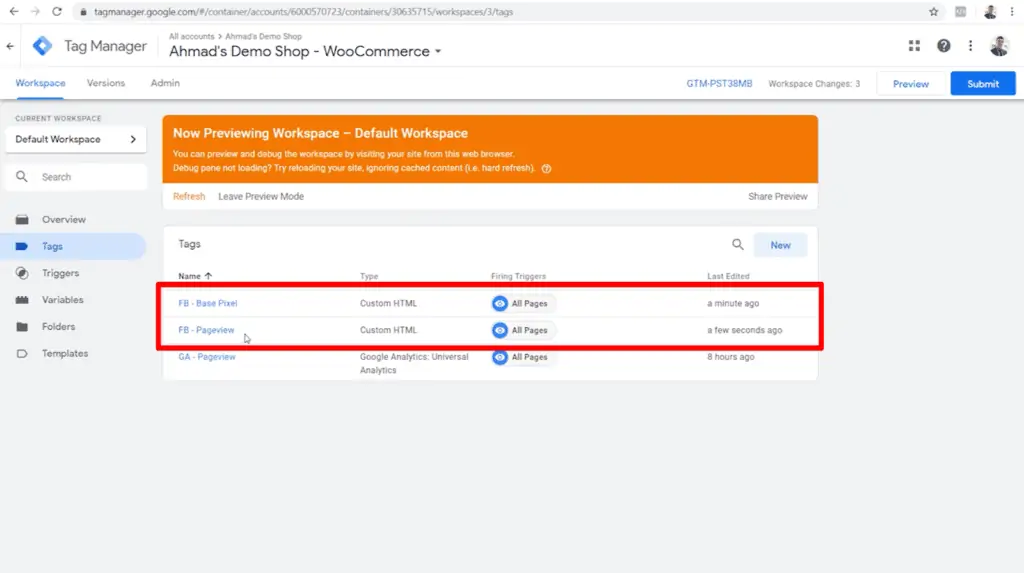Screen dimensions: 1024x573
Task: Click Leave Preview Mode
Action: coord(261,196)
